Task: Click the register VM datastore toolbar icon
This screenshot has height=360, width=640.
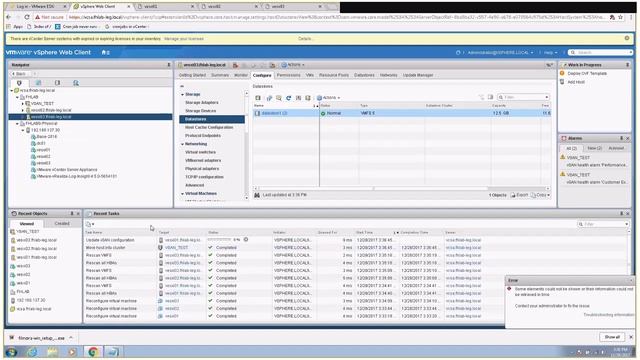Action: coord(269,98)
